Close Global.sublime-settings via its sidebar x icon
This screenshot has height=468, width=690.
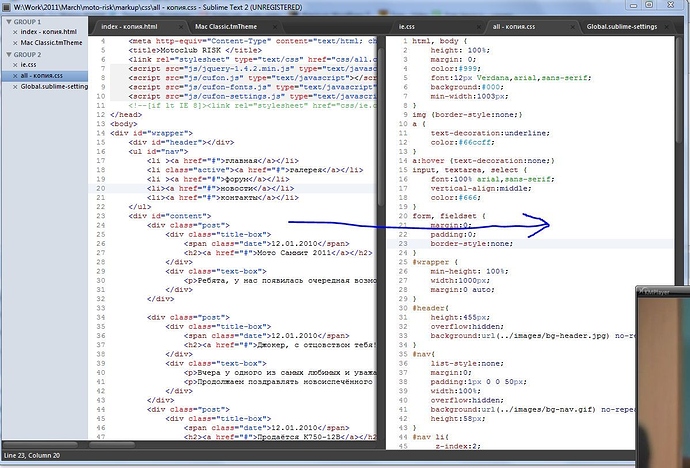(x=14, y=87)
